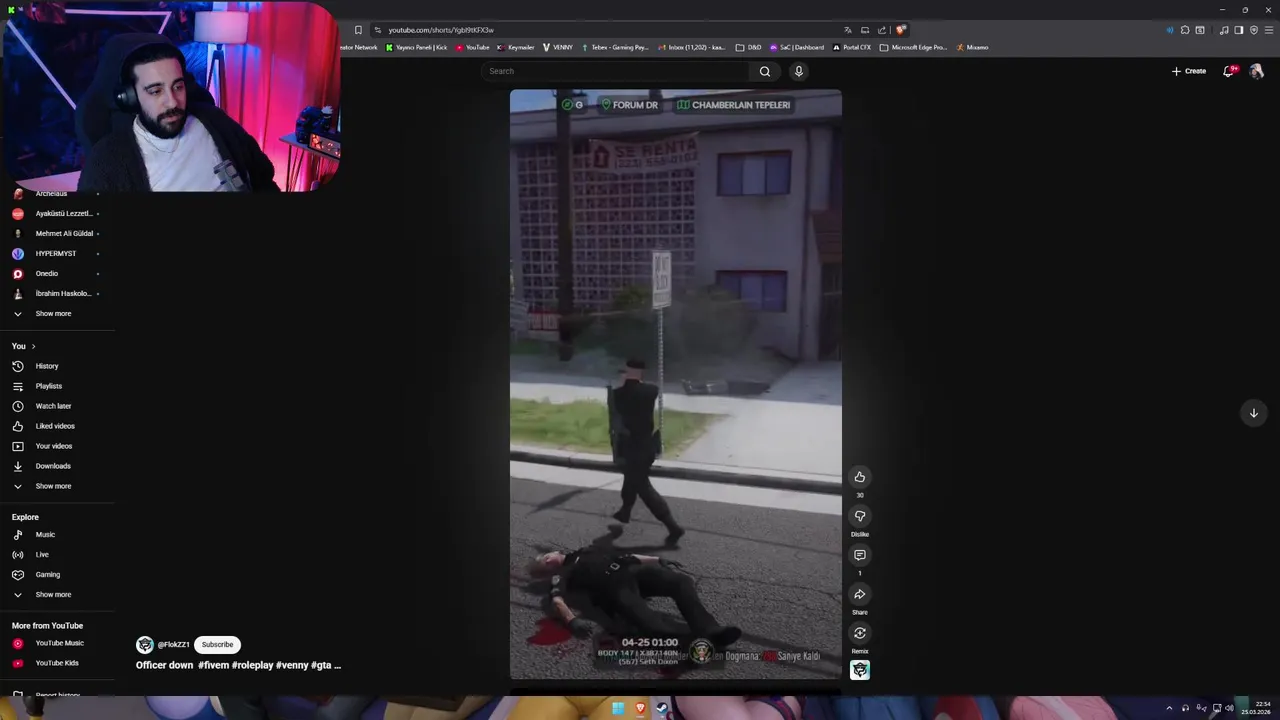Click the Officer down short title
1280x720 pixels.
click(x=238, y=665)
